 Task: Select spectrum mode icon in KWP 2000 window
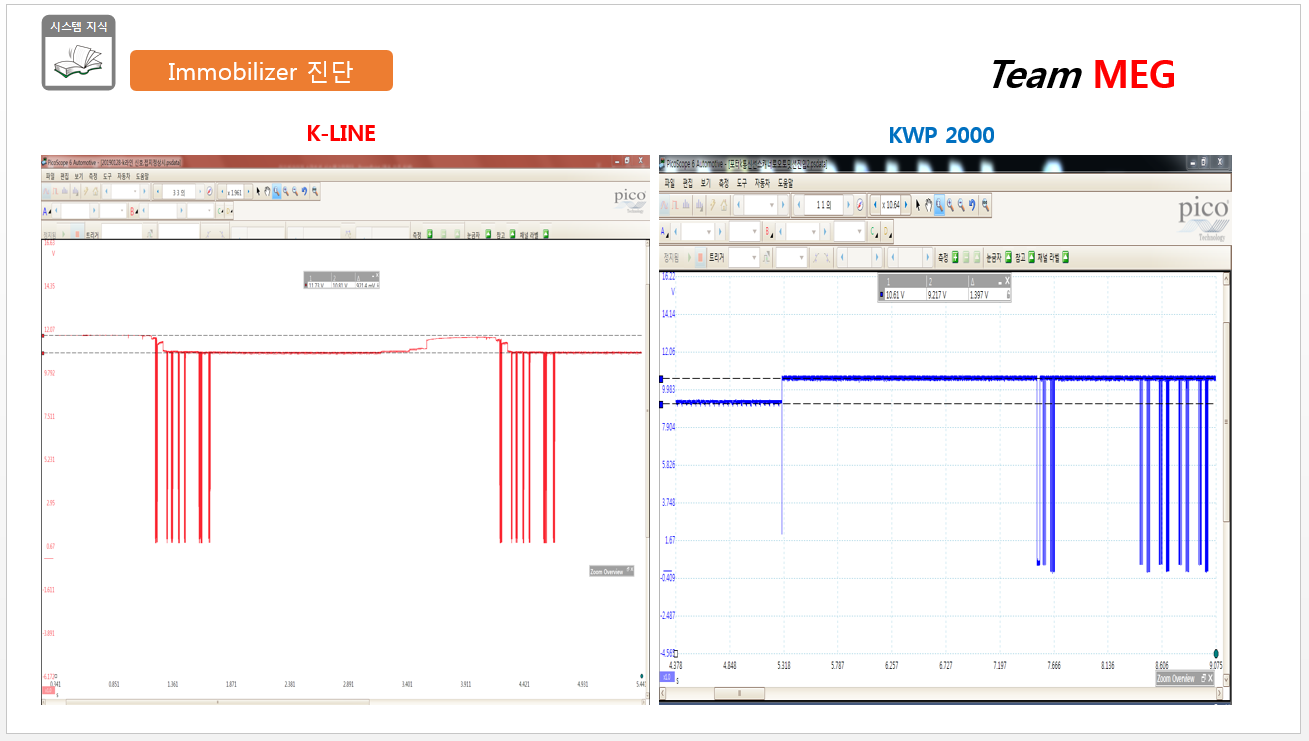tap(686, 205)
